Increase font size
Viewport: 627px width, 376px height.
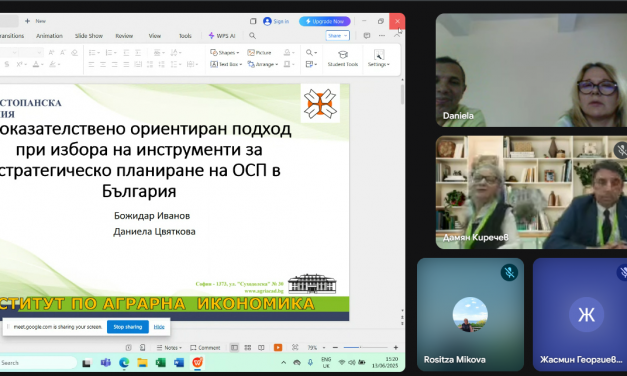51,52
